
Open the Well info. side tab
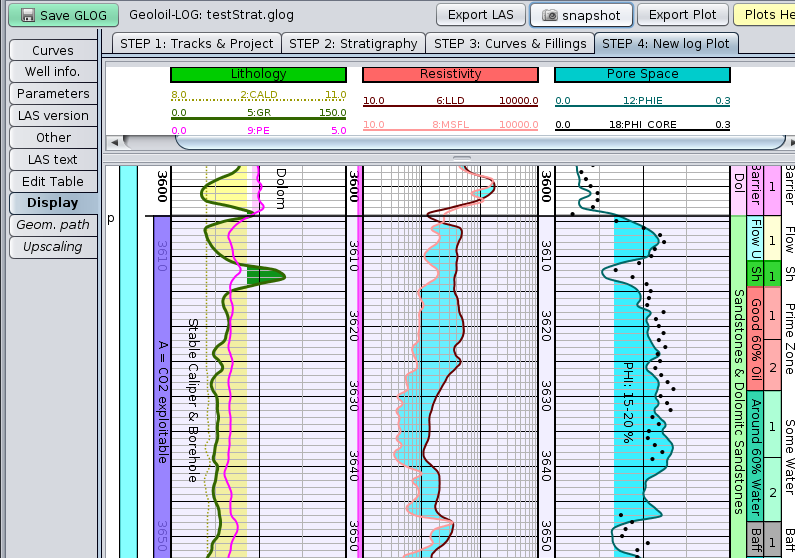pos(53,71)
